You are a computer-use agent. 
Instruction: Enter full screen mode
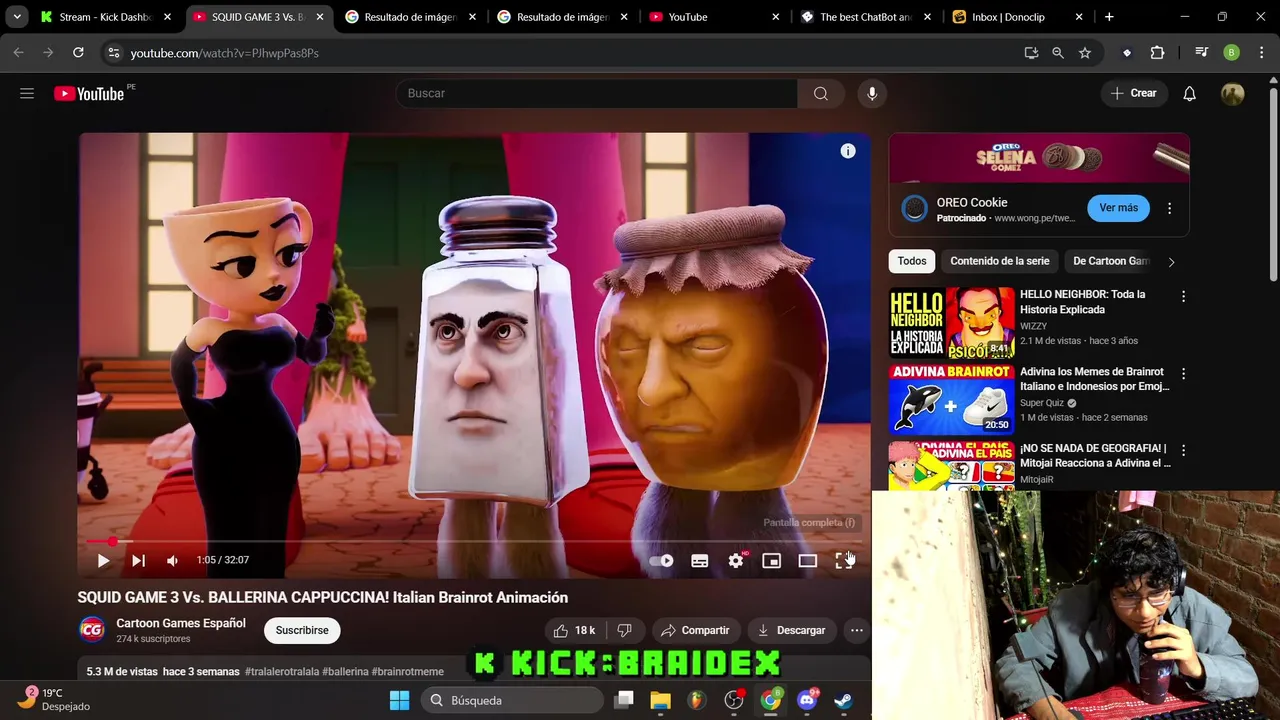click(x=843, y=560)
